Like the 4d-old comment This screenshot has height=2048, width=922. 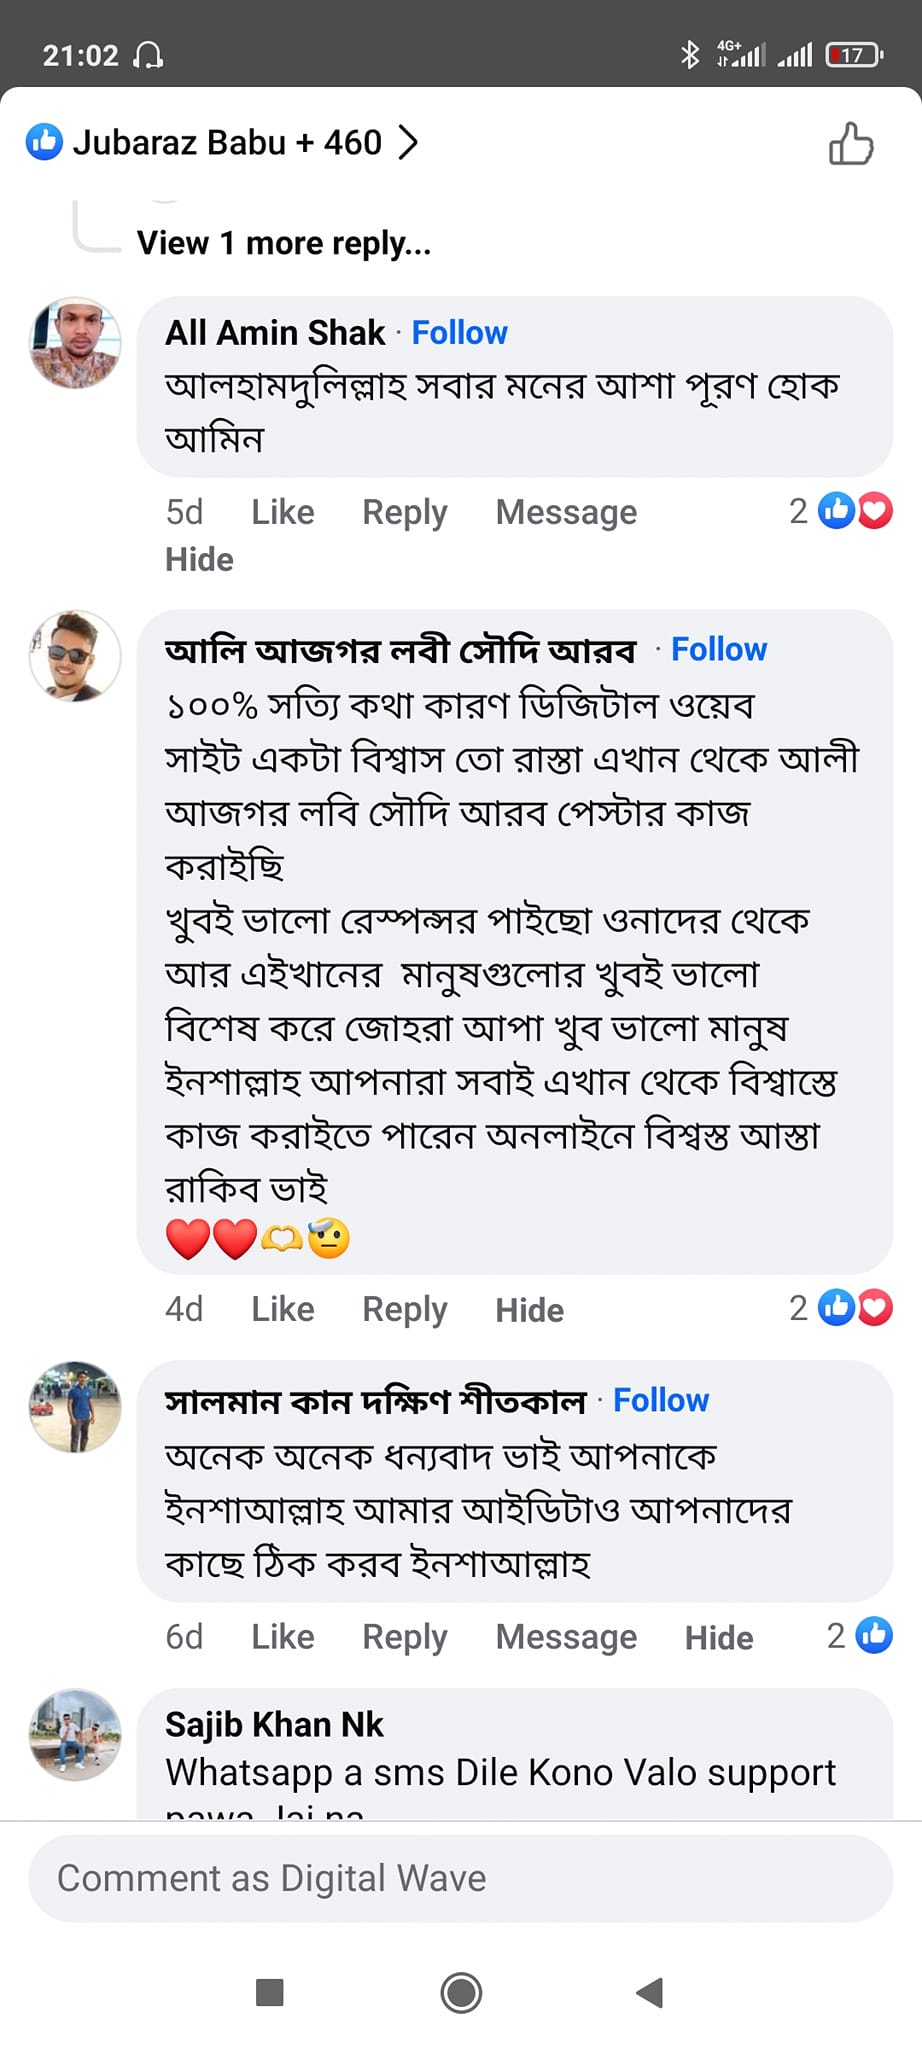pyautogui.click(x=282, y=1309)
